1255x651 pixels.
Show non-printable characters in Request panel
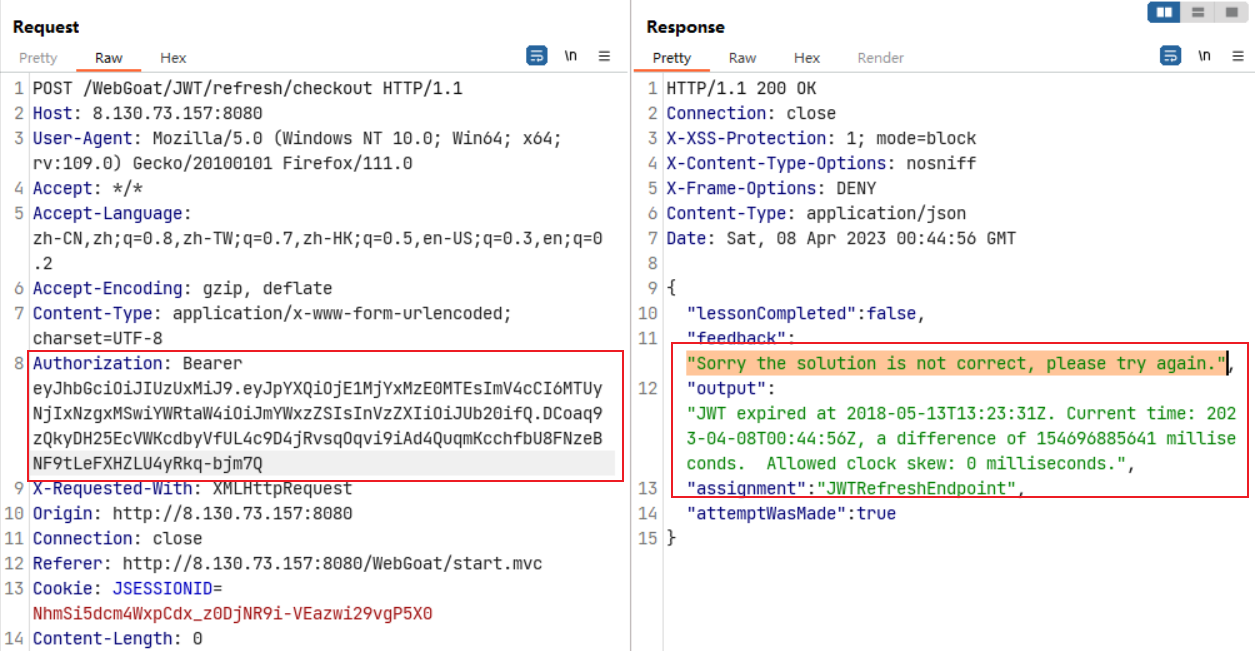coord(571,57)
